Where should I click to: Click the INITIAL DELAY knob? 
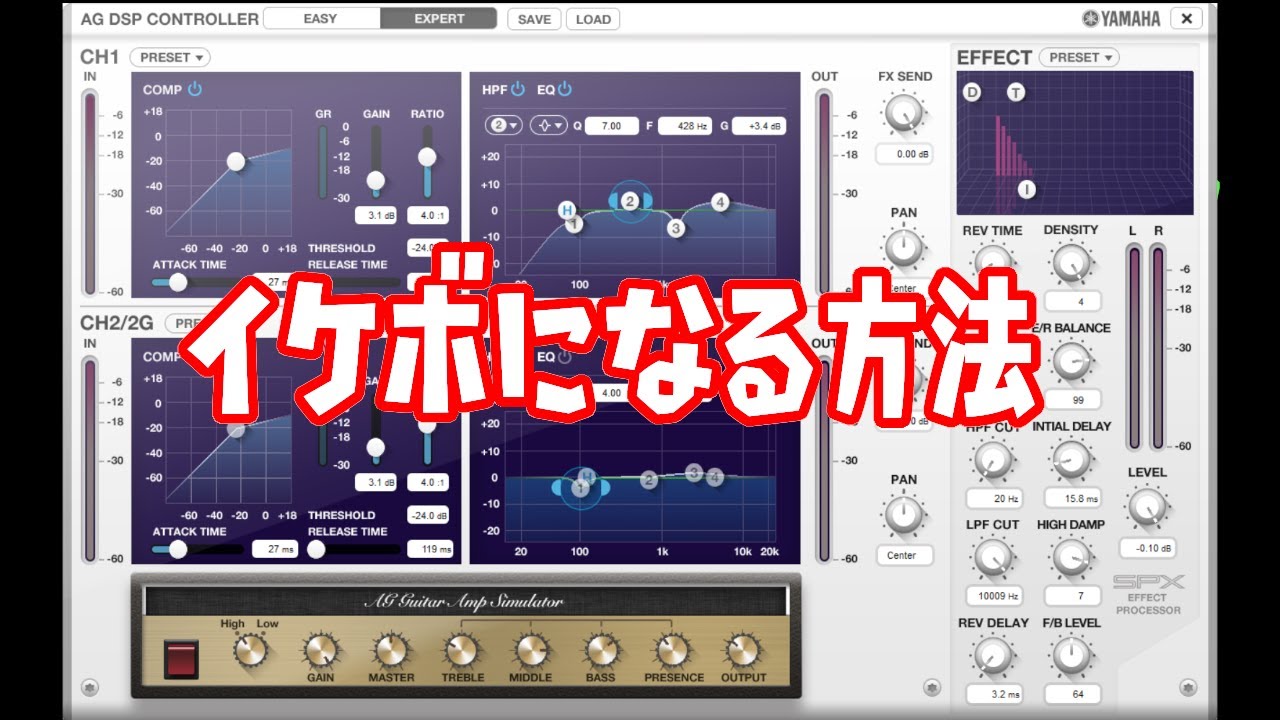tap(1071, 459)
